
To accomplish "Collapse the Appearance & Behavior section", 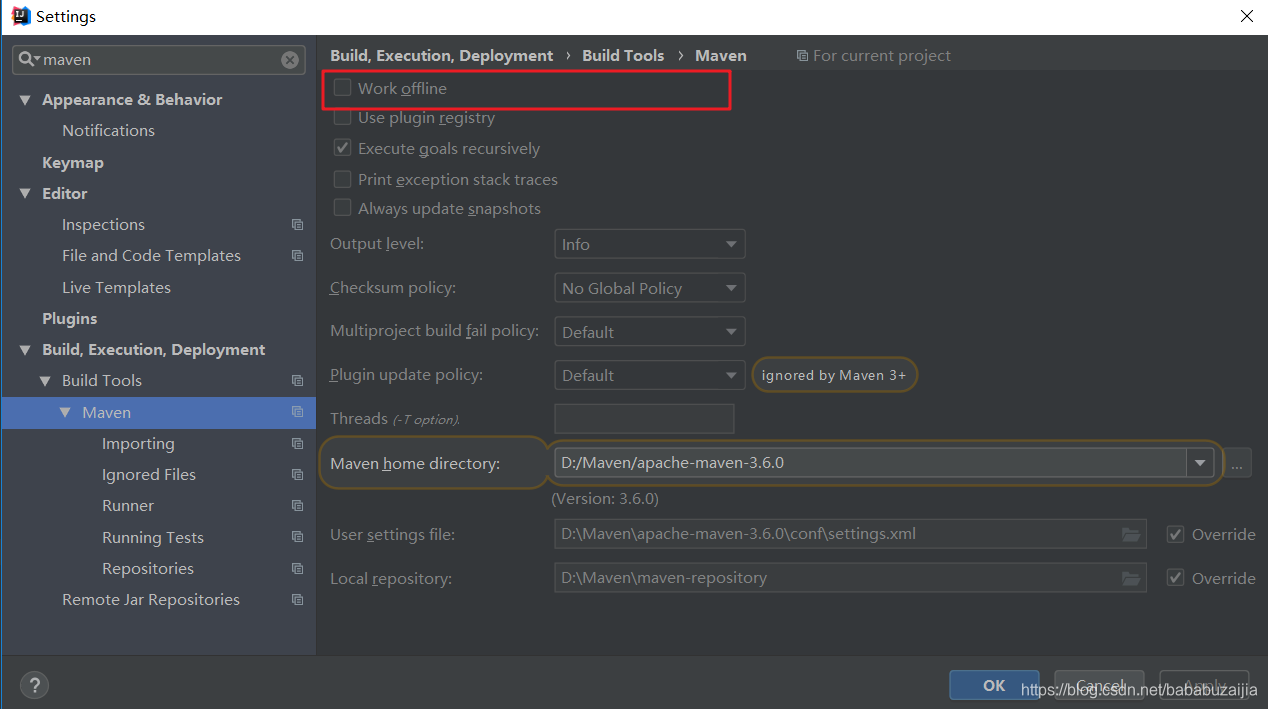I will [x=25, y=100].
